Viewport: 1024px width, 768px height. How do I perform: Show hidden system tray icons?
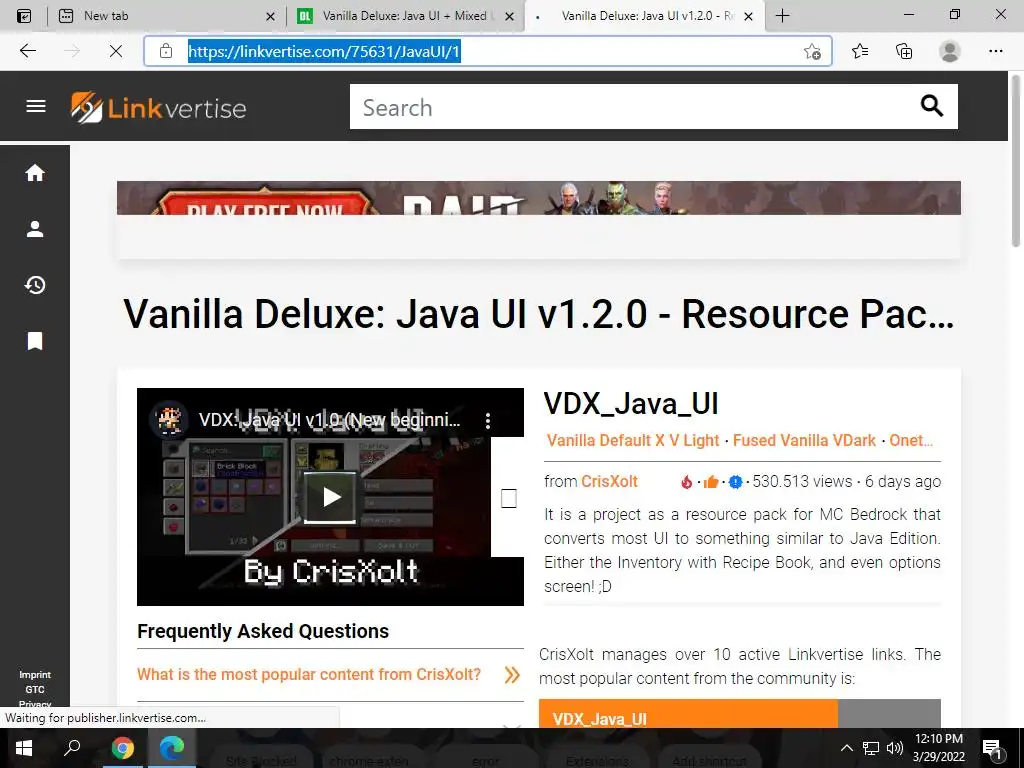click(x=846, y=748)
